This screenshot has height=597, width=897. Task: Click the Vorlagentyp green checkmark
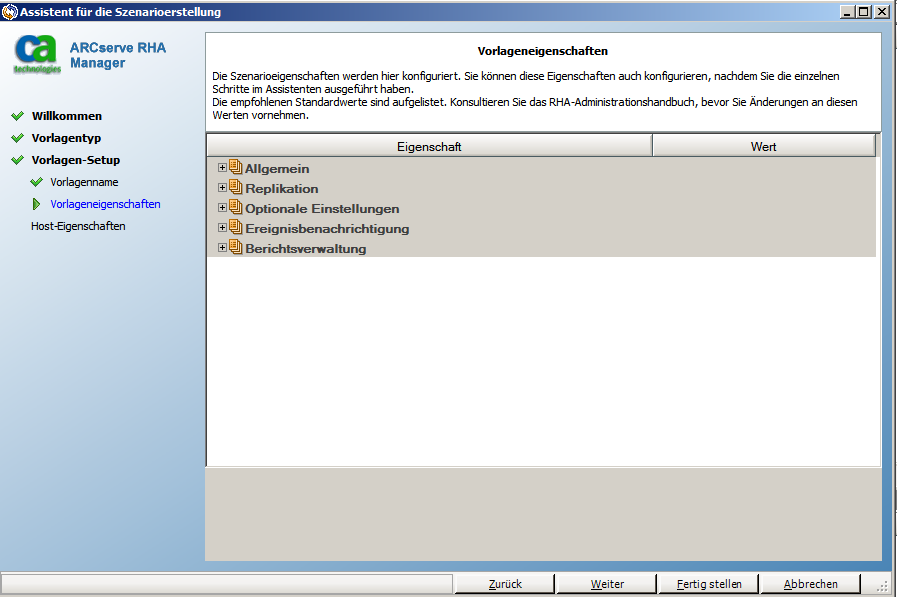18,138
